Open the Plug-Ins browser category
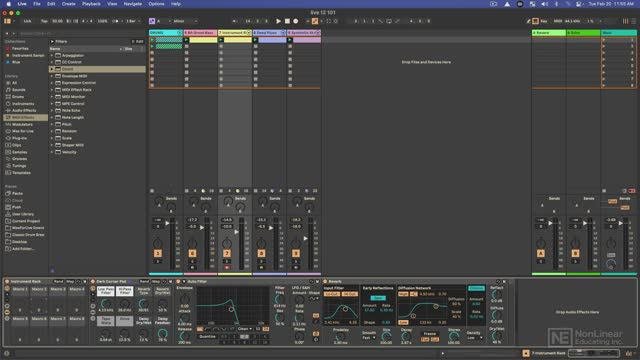Screen dimensions: 640x360 pyautogui.click(x=19, y=138)
